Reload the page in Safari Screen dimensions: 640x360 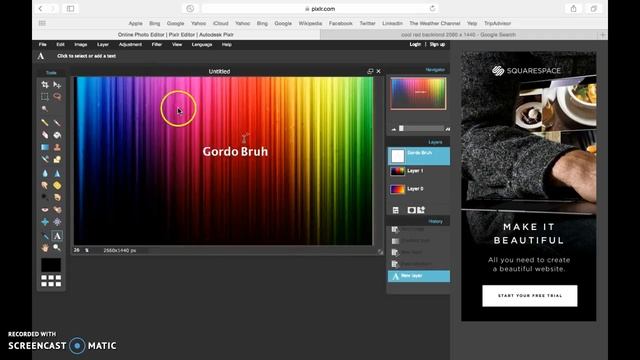pos(433,9)
